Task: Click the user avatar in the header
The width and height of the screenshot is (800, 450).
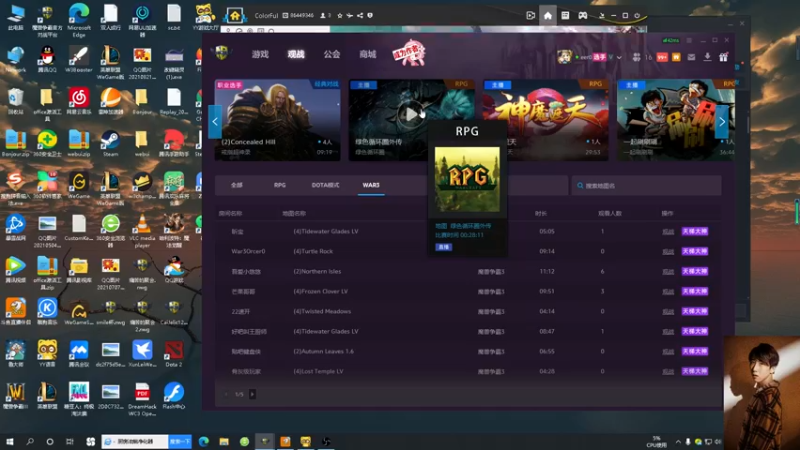Action: click(564, 57)
